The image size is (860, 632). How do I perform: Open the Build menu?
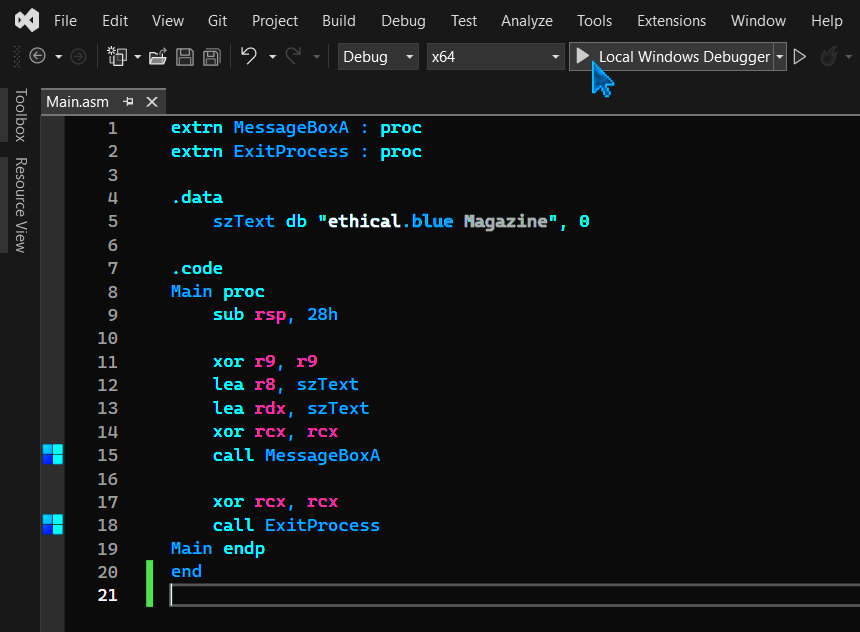click(338, 21)
